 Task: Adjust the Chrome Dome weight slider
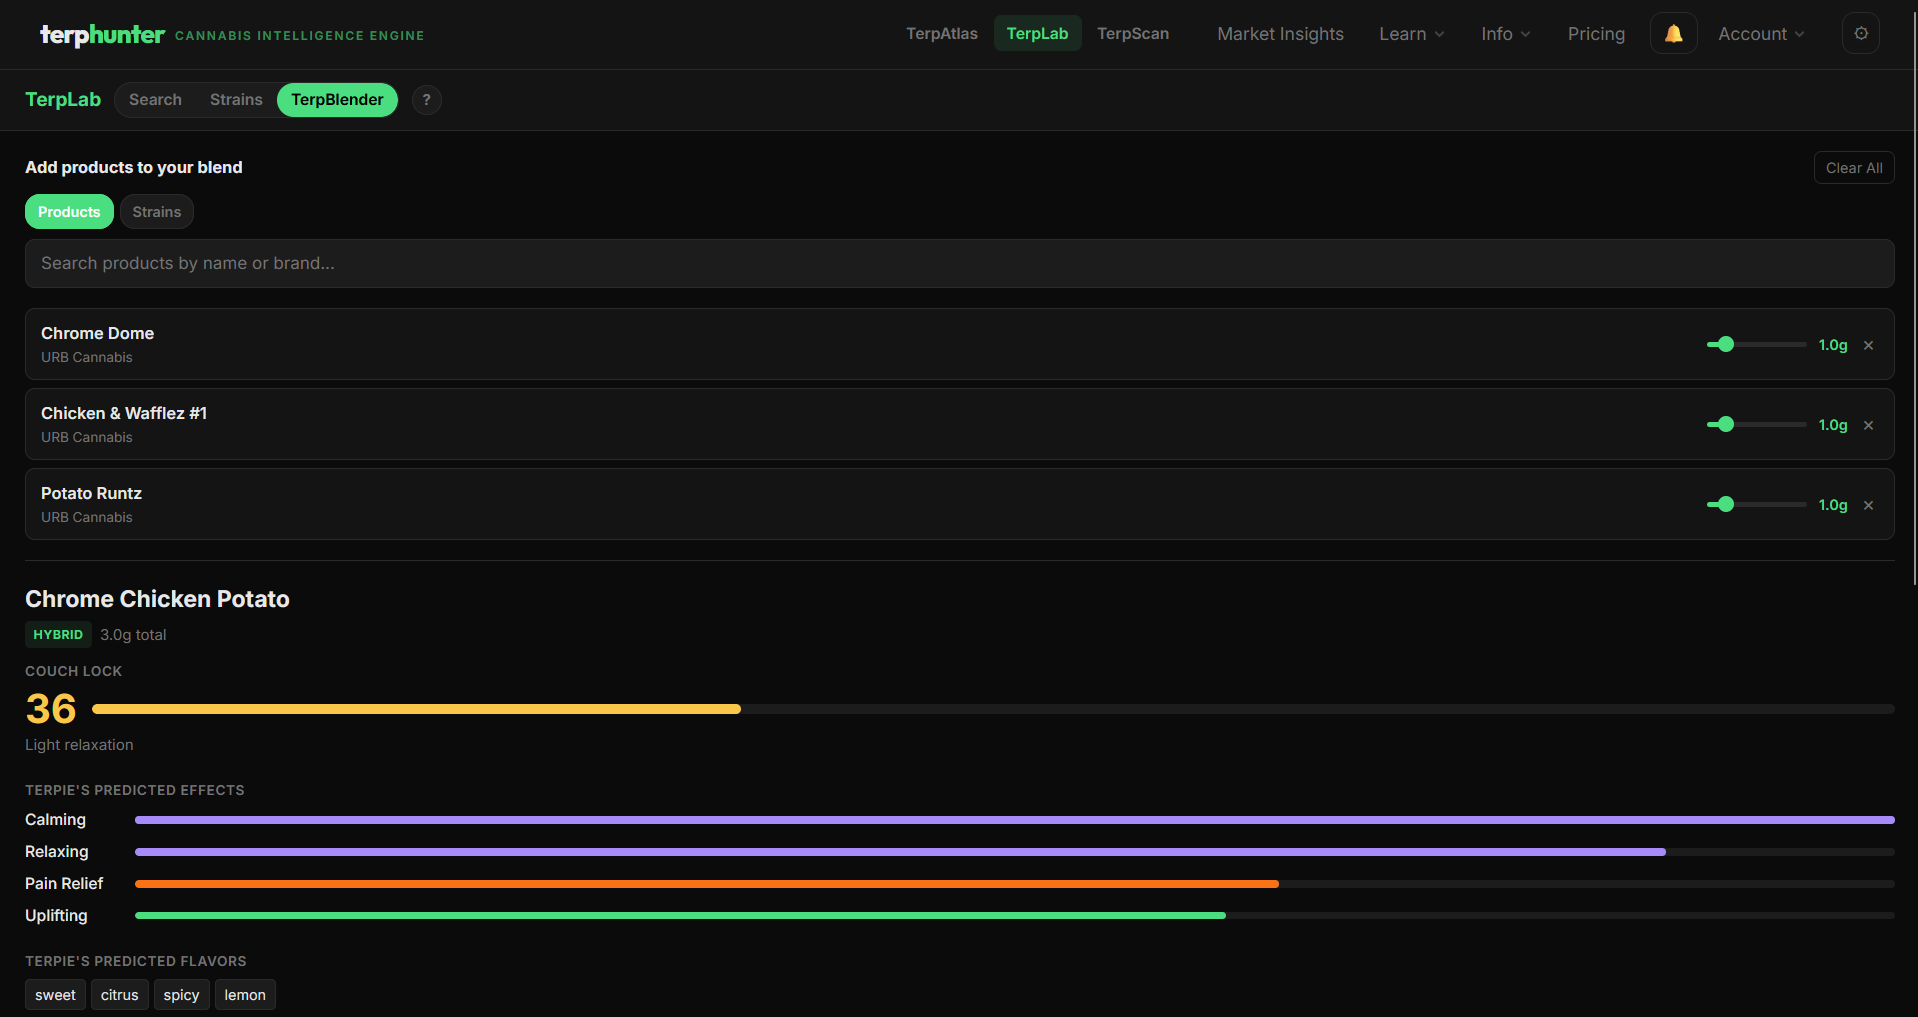click(x=1726, y=344)
